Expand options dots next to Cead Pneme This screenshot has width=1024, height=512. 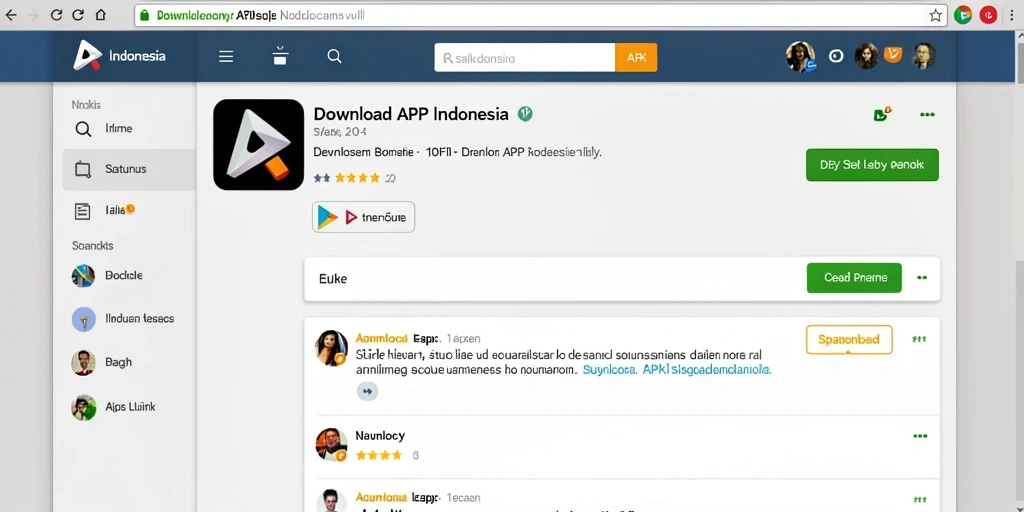pyautogui.click(x=921, y=278)
